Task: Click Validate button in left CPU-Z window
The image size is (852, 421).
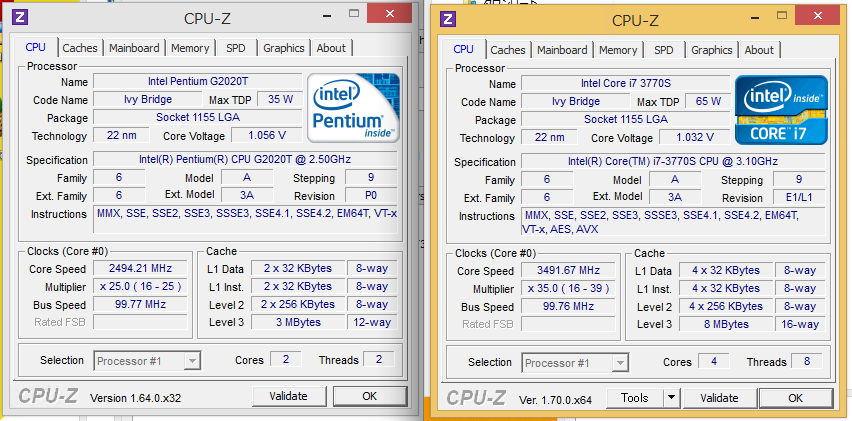Action: point(289,397)
